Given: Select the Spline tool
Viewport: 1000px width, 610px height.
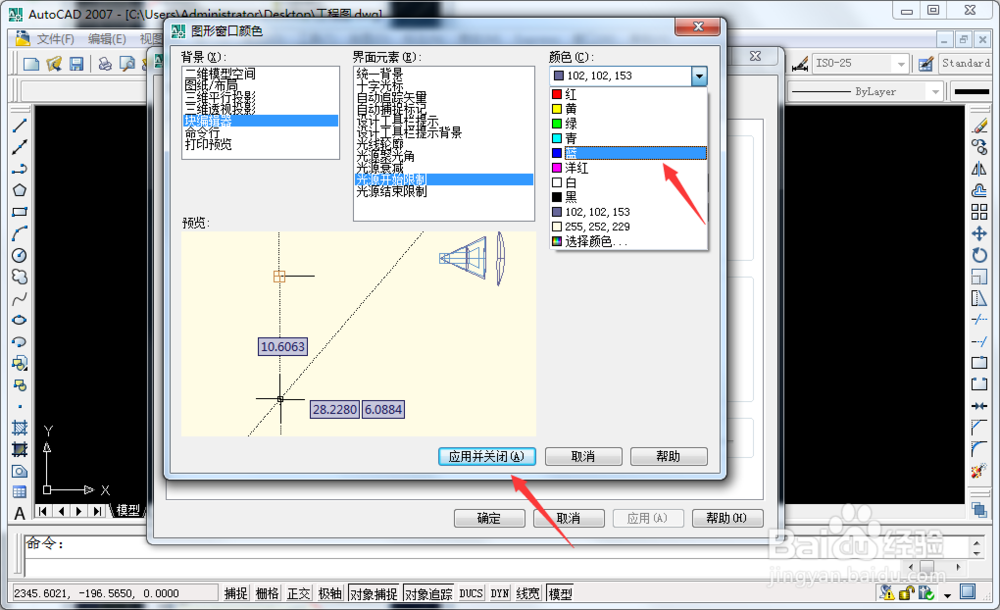Looking at the screenshot, I should click(19, 299).
